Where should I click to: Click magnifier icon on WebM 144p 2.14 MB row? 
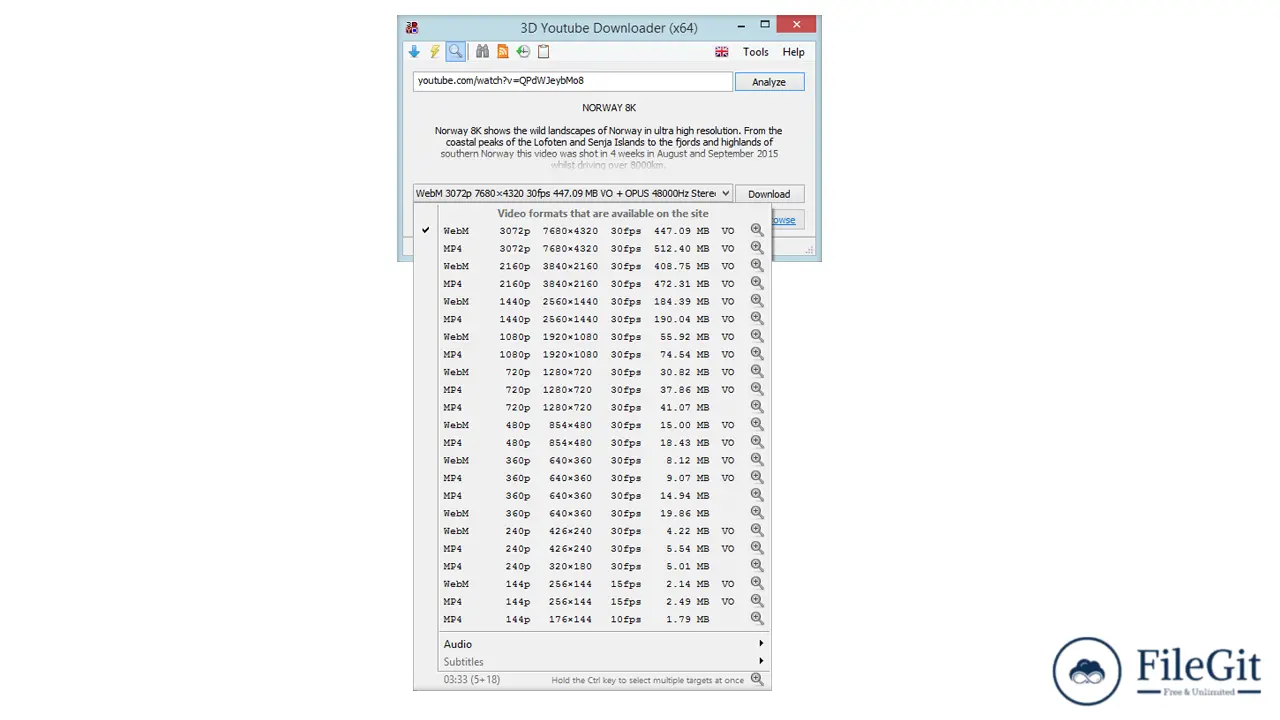757,583
